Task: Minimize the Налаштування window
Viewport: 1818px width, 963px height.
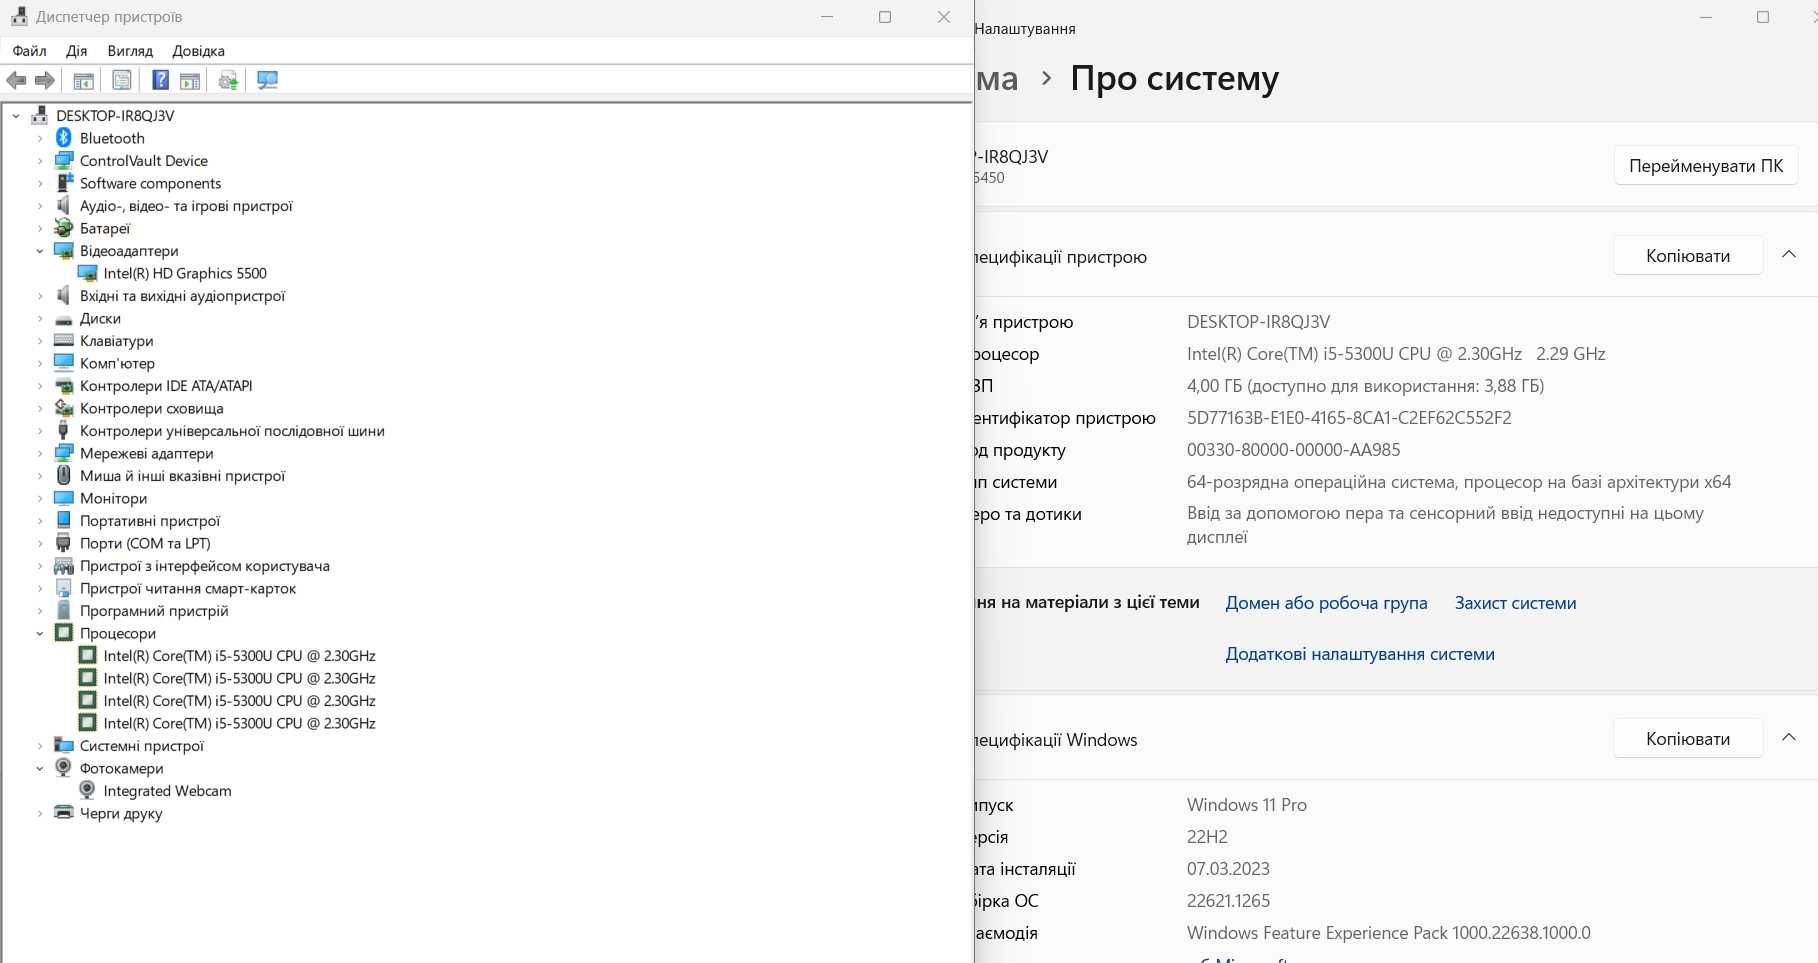Action: coord(1706,17)
